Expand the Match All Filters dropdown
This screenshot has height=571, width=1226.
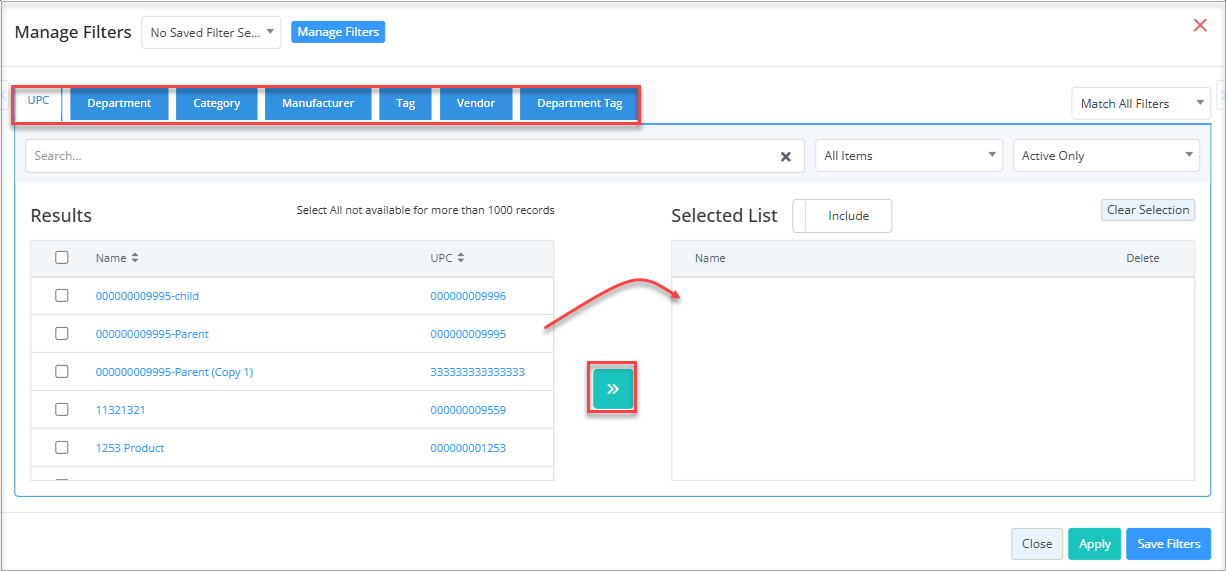coord(1140,104)
